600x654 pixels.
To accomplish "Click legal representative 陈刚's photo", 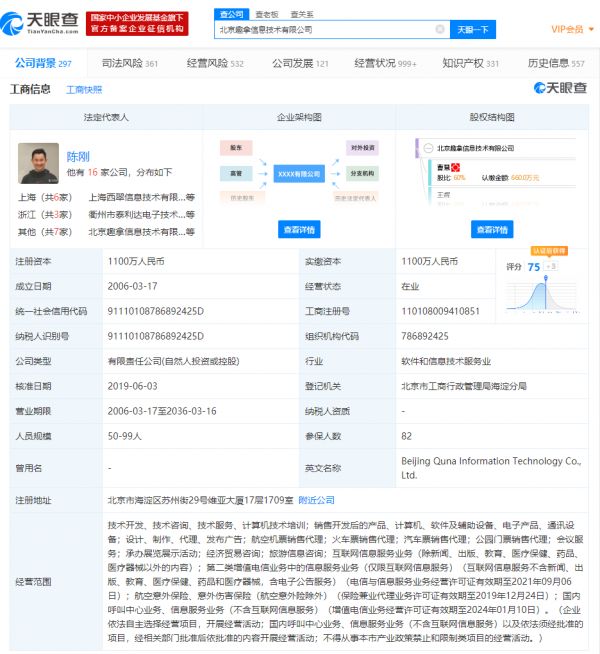I will coord(38,163).
